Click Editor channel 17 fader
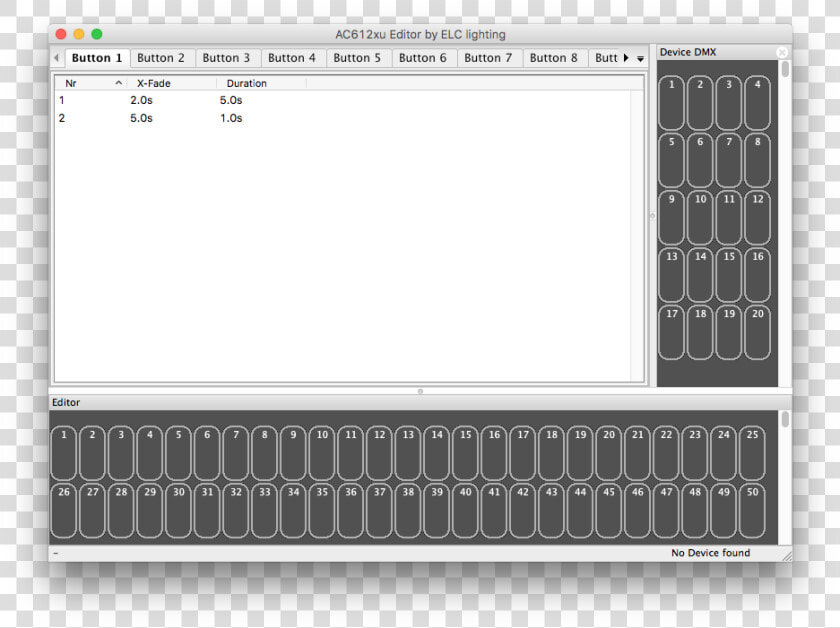The height and width of the screenshot is (628, 840). (x=523, y=453)
